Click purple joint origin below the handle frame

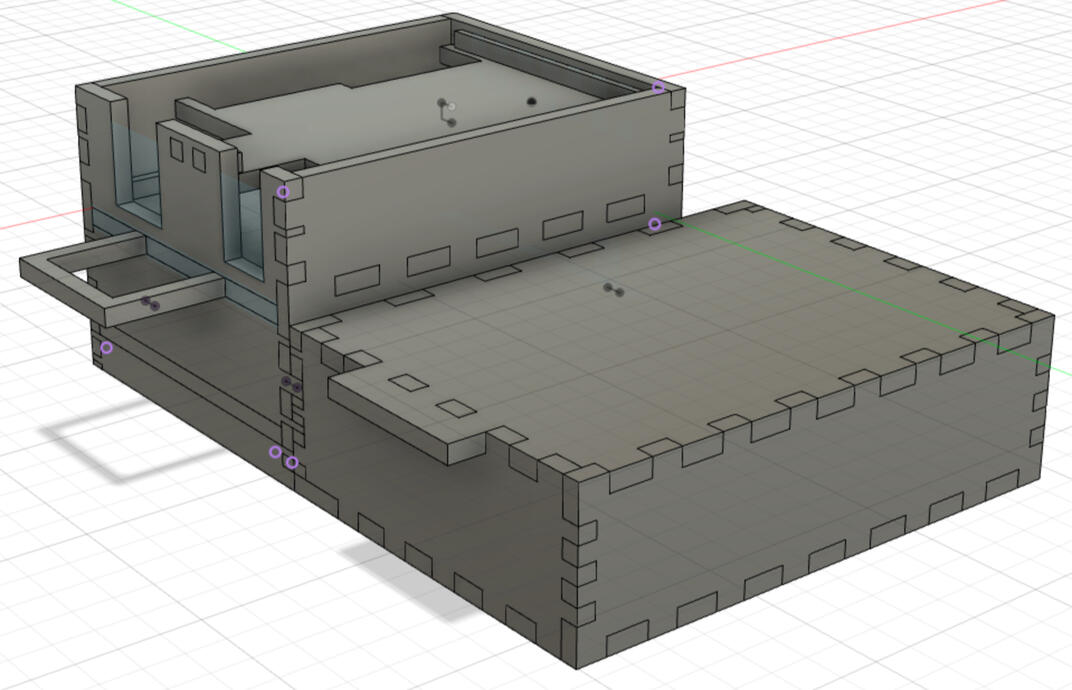(107, 348)
